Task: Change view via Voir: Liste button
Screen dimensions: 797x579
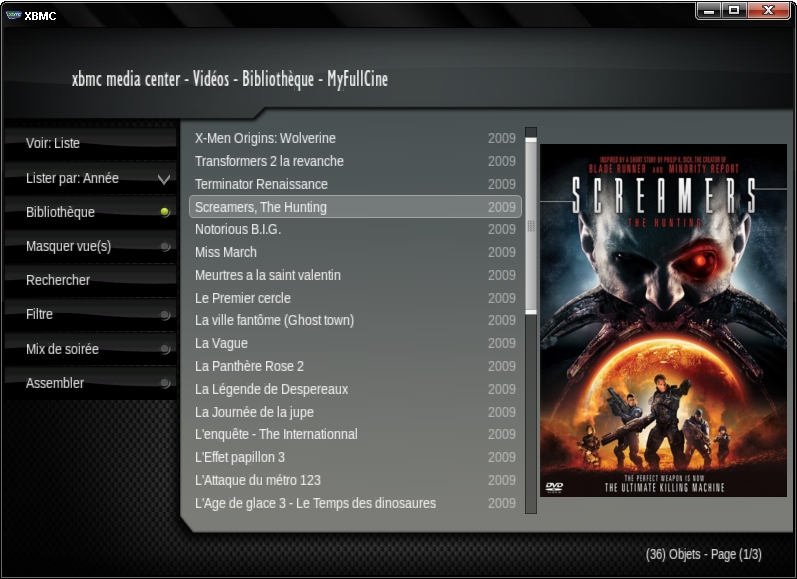Action: click(x=91, y=143)
